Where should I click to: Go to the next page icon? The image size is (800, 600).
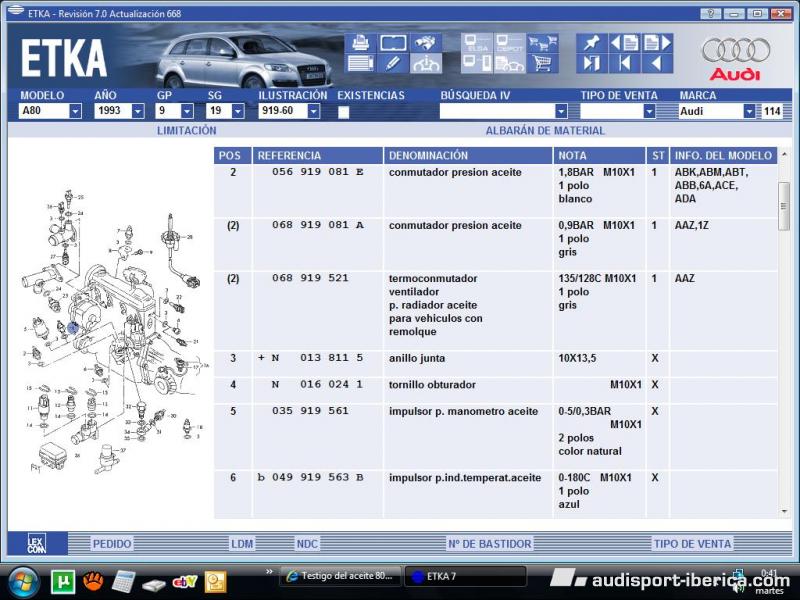tap(657, 43)
